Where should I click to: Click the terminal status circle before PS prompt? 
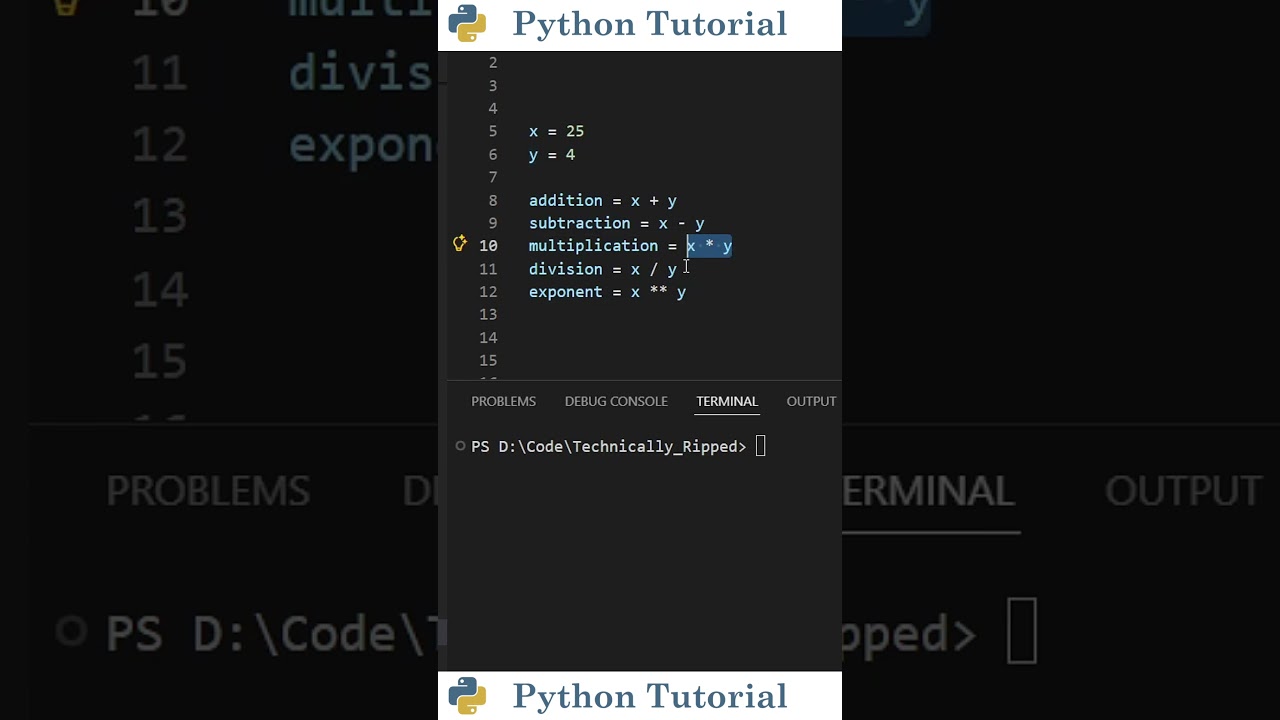point(460,446)
